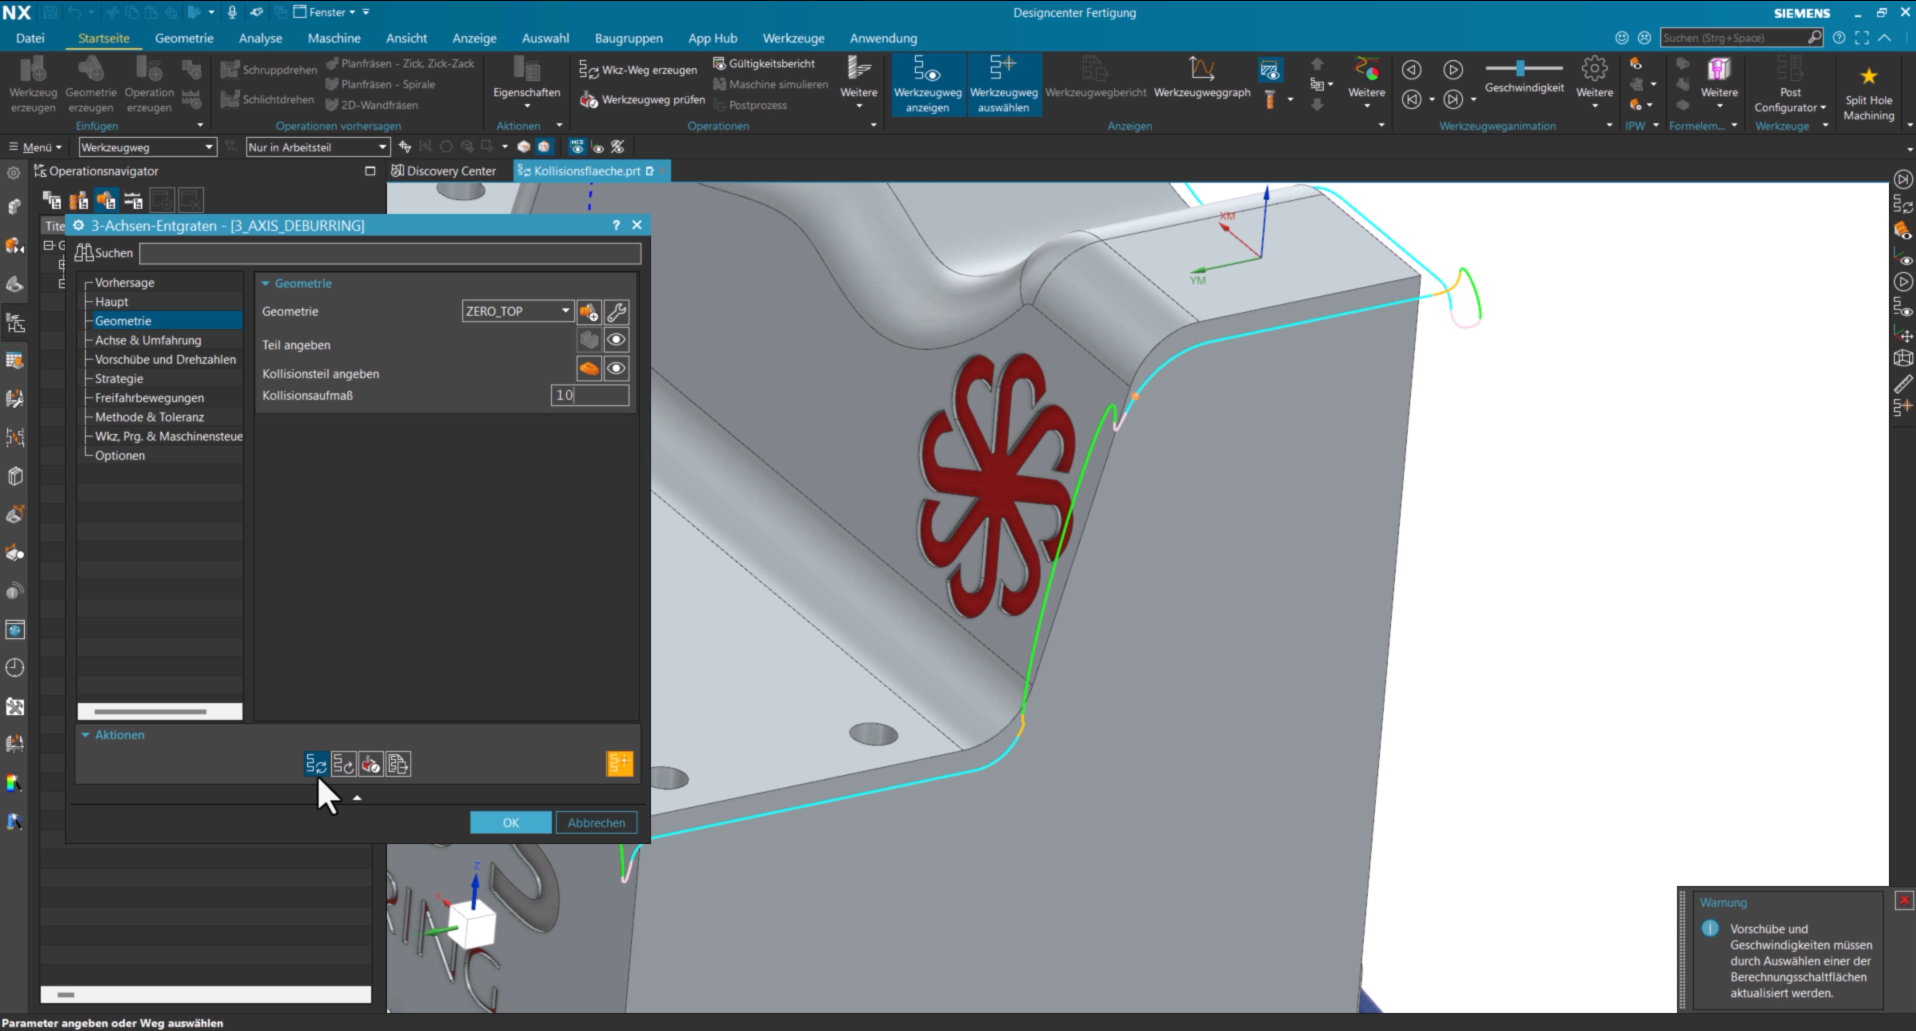Open the Discovery Center tab
The height and width of the screenshot is (1031, 1916).
[x=443, y=171]
